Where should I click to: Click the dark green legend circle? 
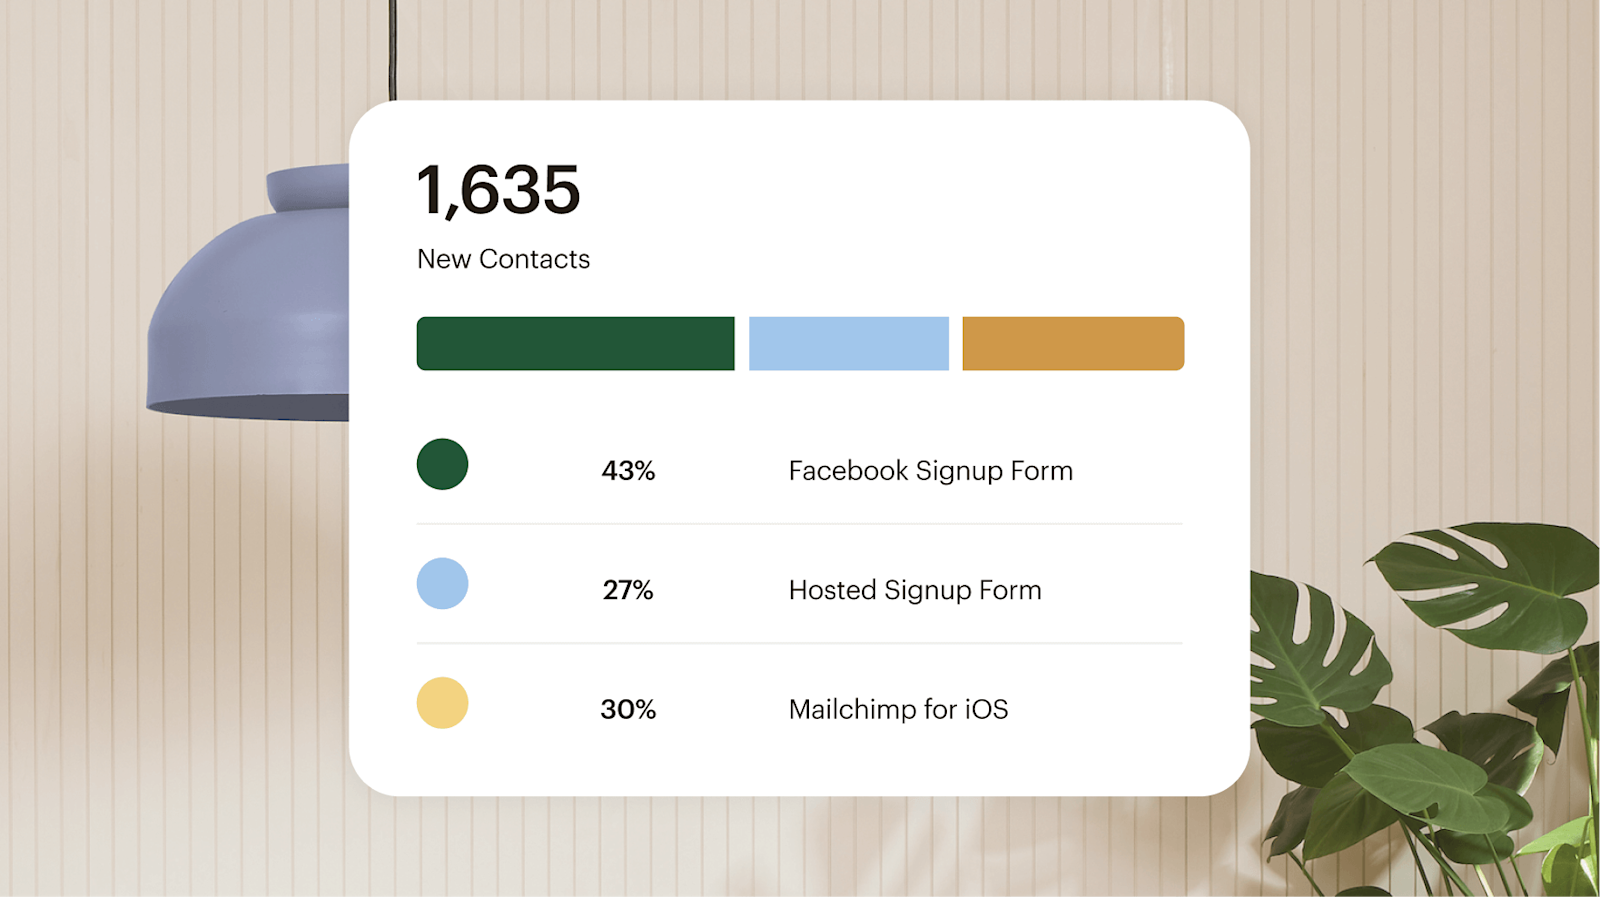coord(442,464)
